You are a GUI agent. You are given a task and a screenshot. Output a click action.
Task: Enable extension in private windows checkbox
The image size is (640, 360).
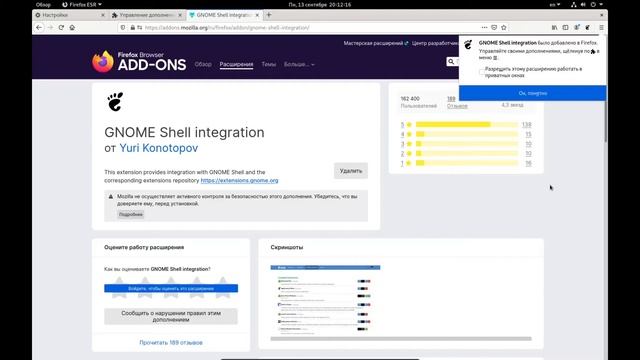(482, 72)
